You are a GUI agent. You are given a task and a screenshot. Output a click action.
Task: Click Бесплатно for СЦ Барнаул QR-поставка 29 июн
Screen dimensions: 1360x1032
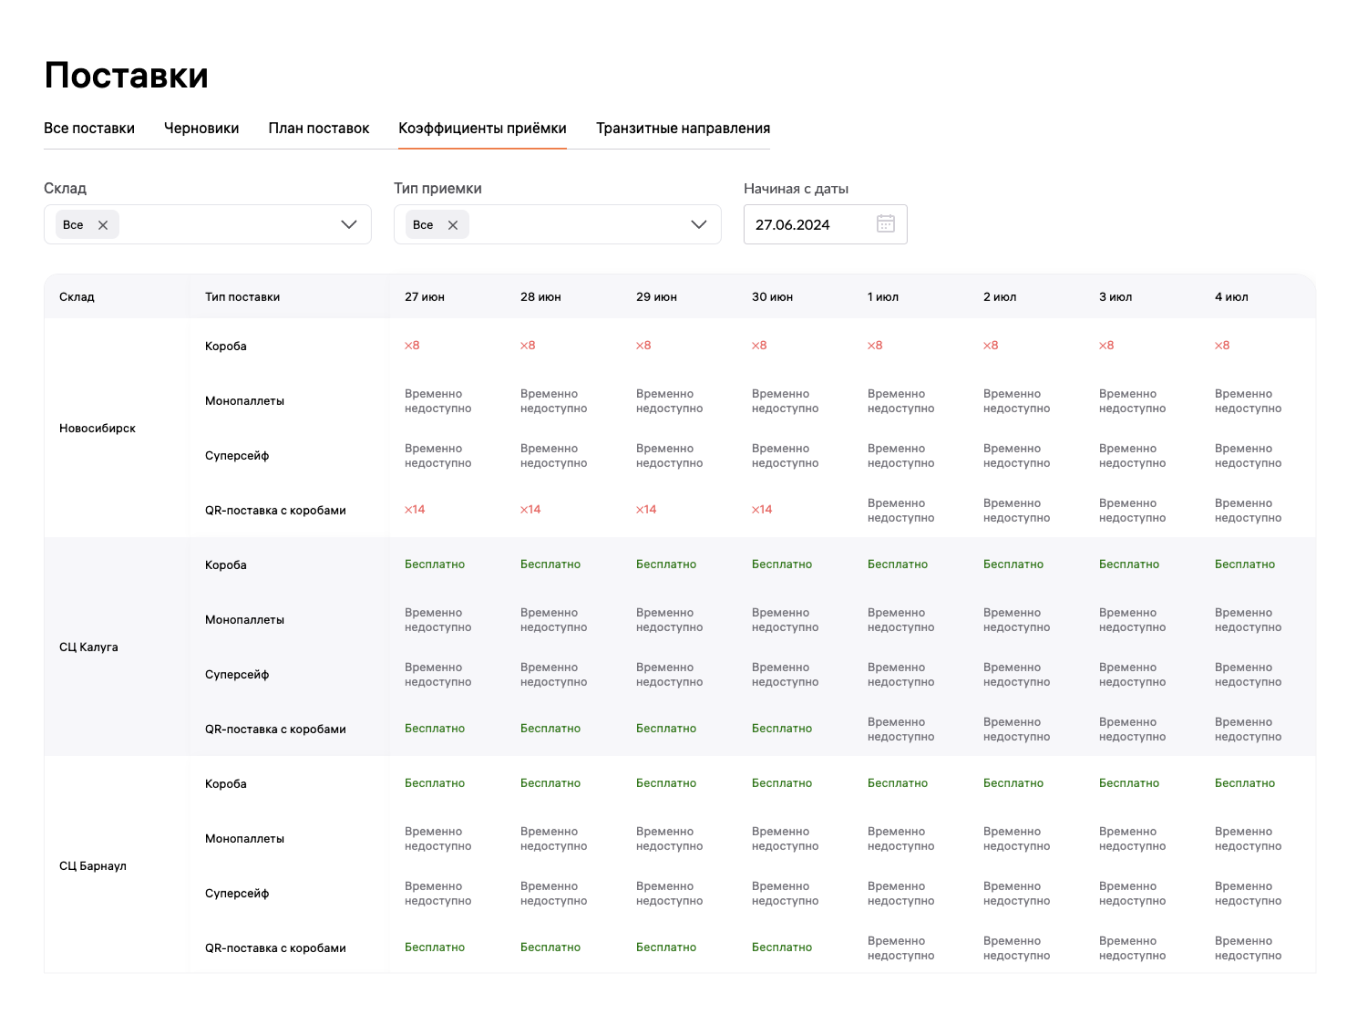pyautogui.click(x=666, y=947)
